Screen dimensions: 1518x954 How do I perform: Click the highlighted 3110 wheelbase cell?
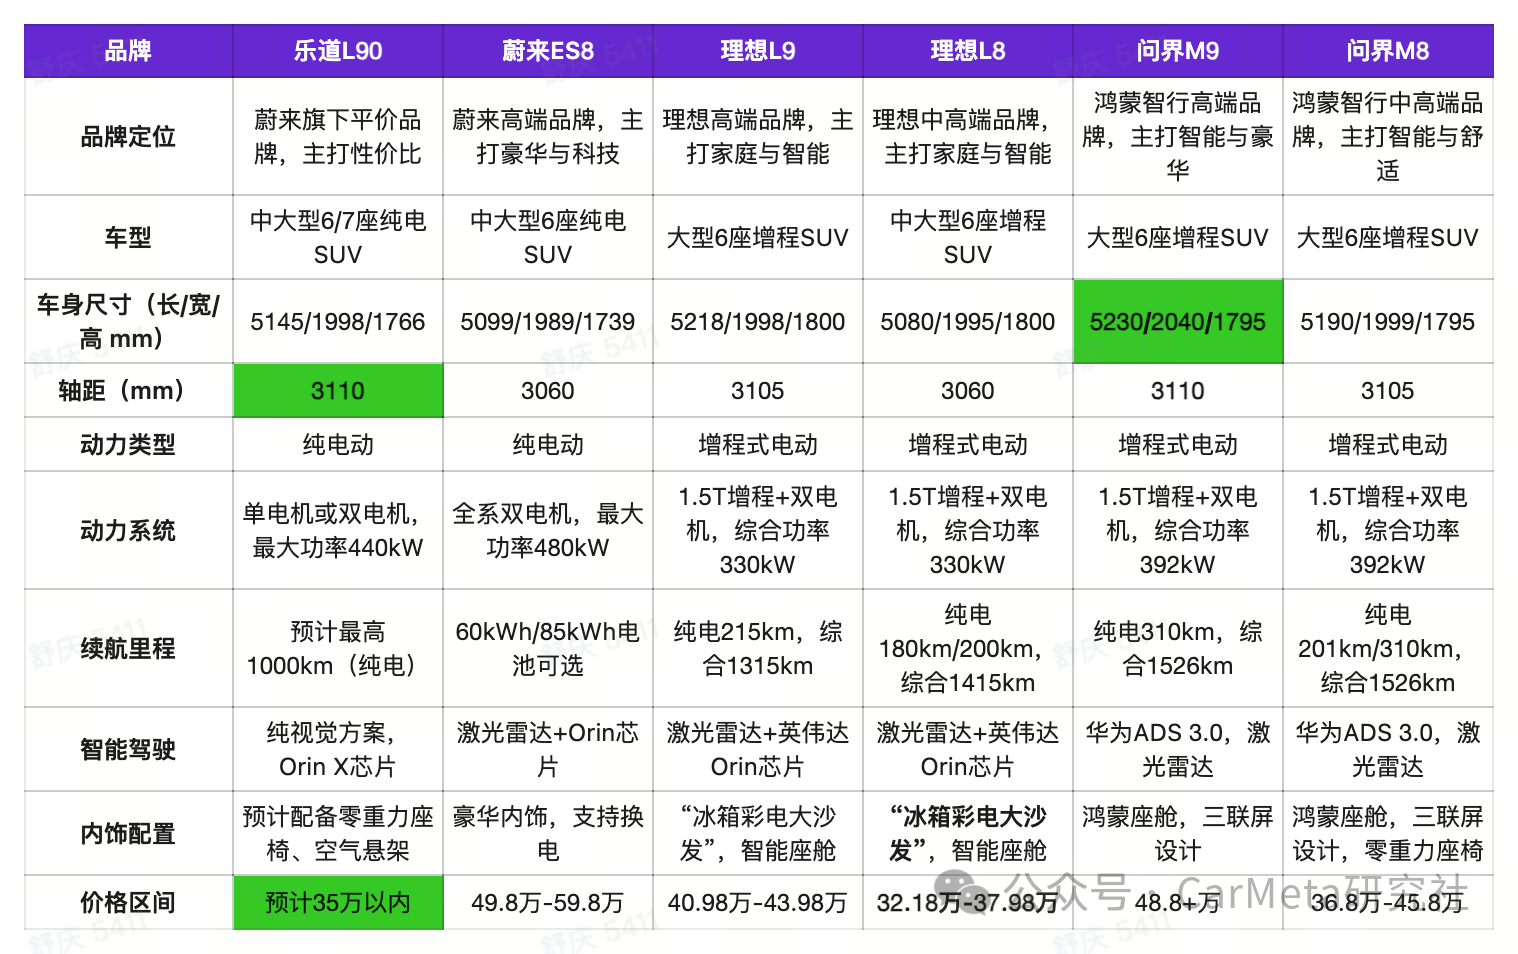(338, 391)
